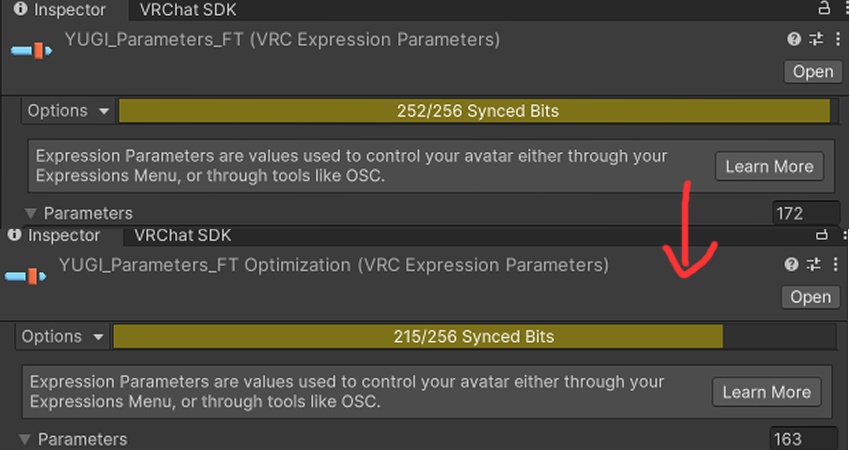The image size is (850, 450).
Task: Click the FT Optimization asset type icon
Action: [26, 275]
